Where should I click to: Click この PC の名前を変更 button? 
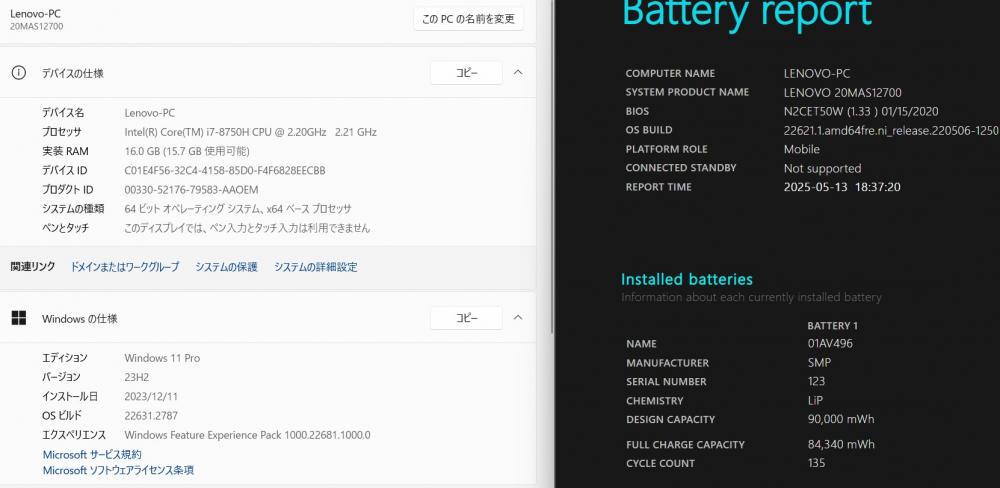(x=468, y=19)
